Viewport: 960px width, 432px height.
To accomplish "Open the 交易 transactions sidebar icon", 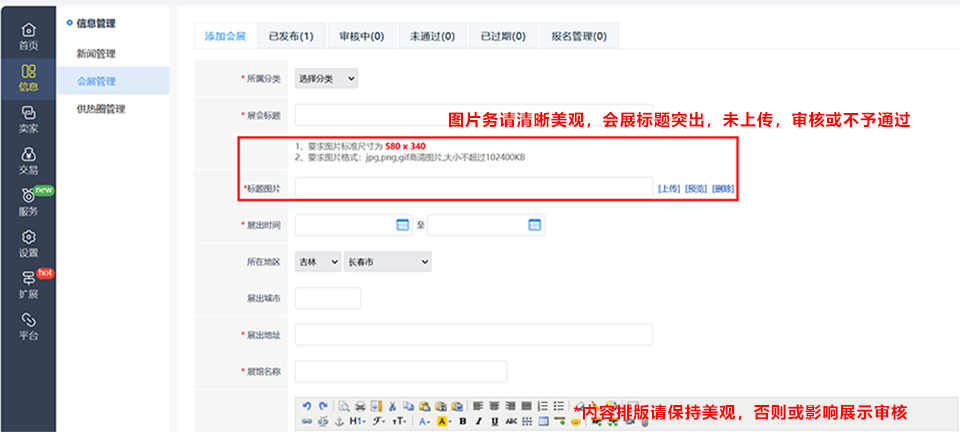I will [x=28, y=160].
